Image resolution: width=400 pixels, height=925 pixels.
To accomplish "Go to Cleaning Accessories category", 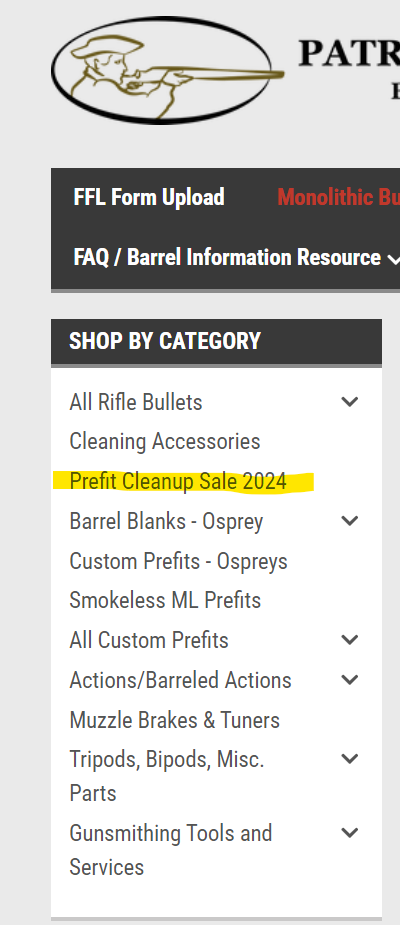I will [165, 441].
